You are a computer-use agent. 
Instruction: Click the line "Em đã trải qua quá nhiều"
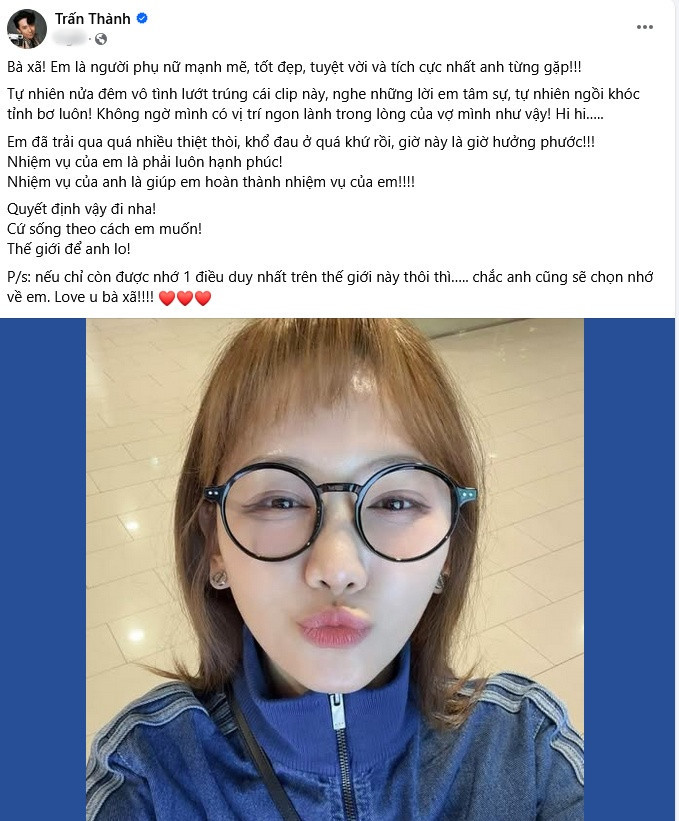point(301,142)
